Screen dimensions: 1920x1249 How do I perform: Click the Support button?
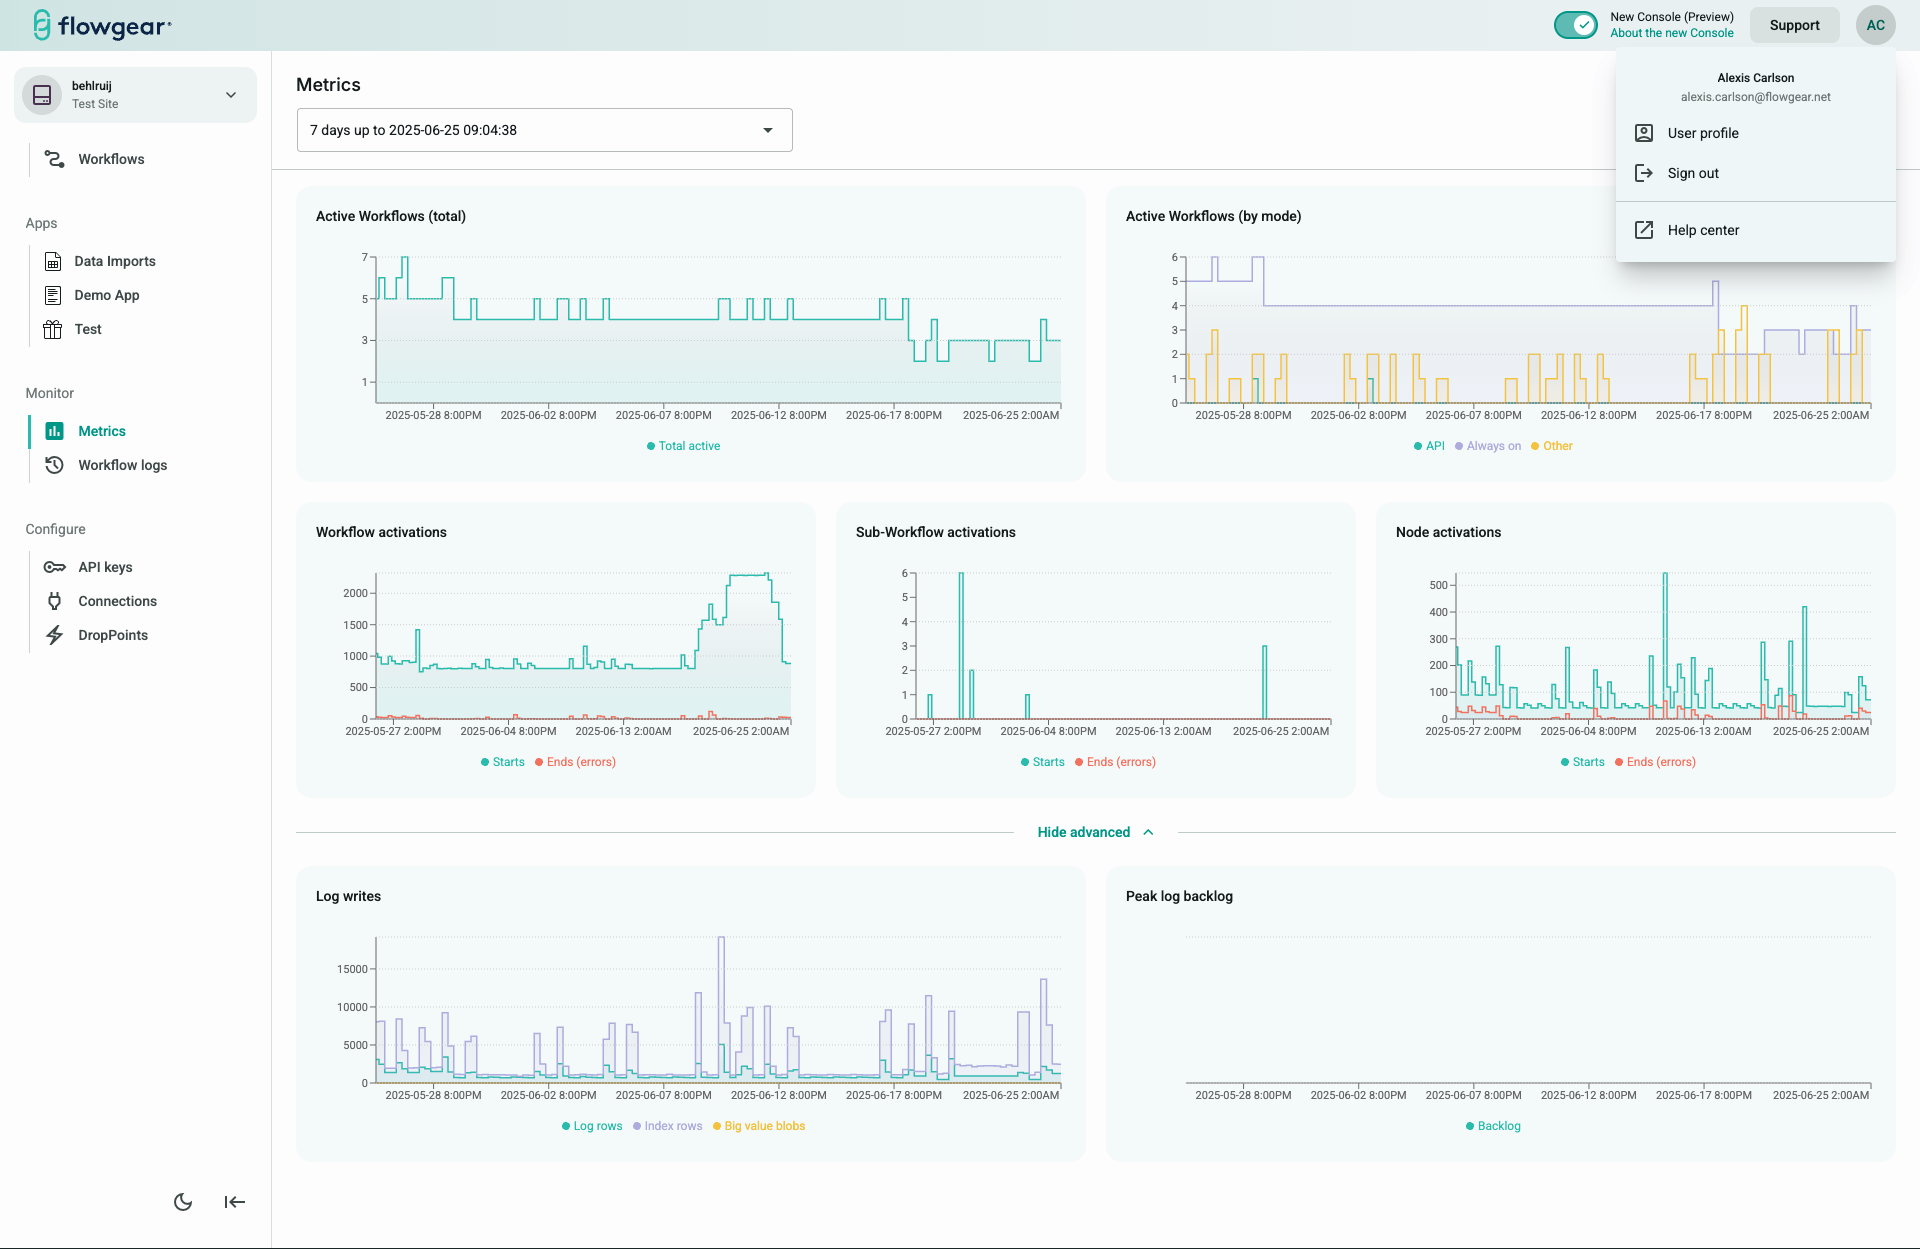pos(1794,25)
